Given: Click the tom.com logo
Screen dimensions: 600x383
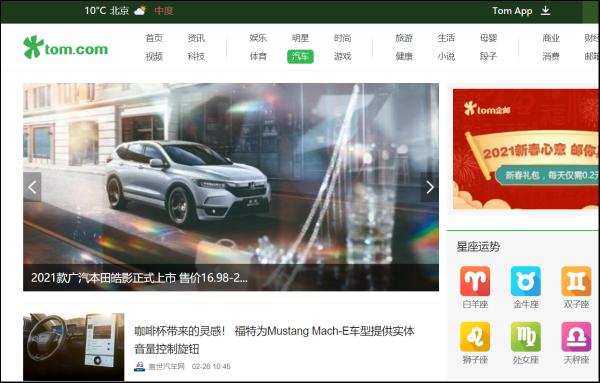Looking at the screenshot, I should [x=65, y=47].
